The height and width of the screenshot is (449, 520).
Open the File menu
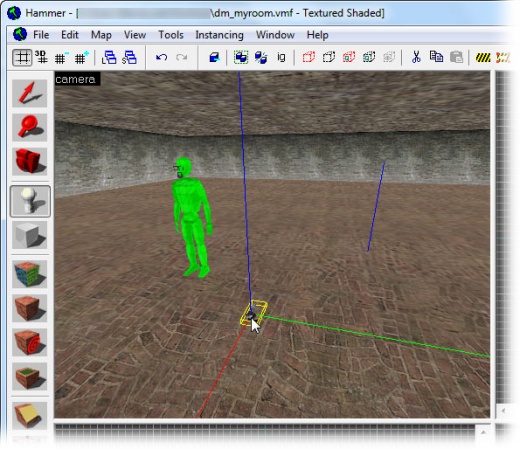(41, 35)
